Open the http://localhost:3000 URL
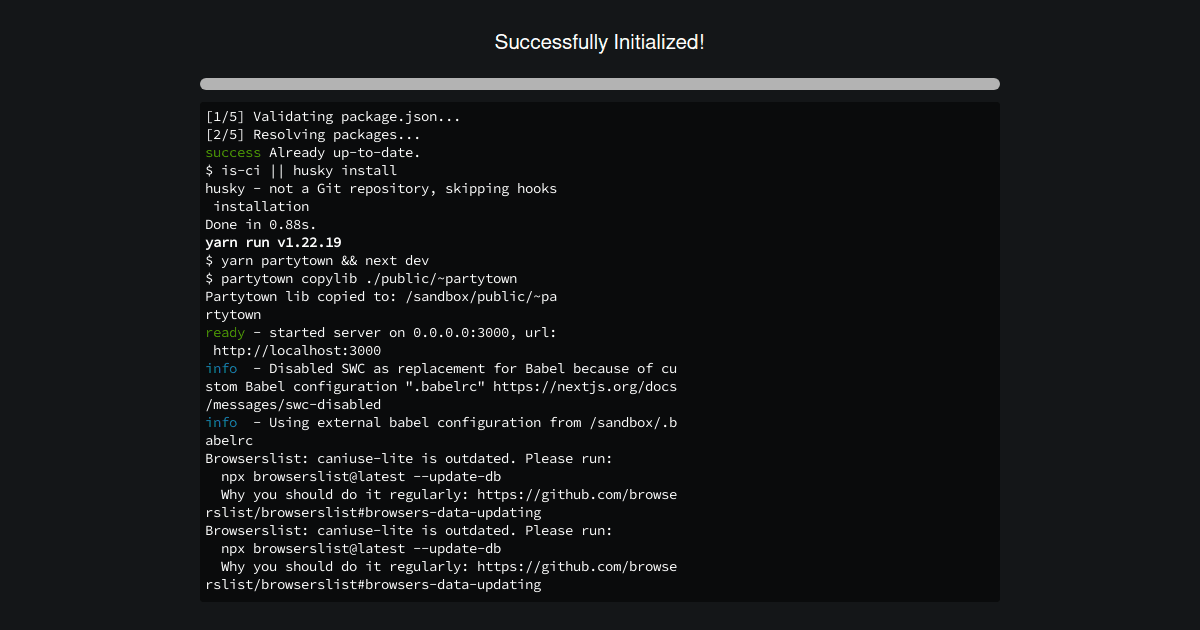This screenshot has height=630, width=1200. point(297,351)
